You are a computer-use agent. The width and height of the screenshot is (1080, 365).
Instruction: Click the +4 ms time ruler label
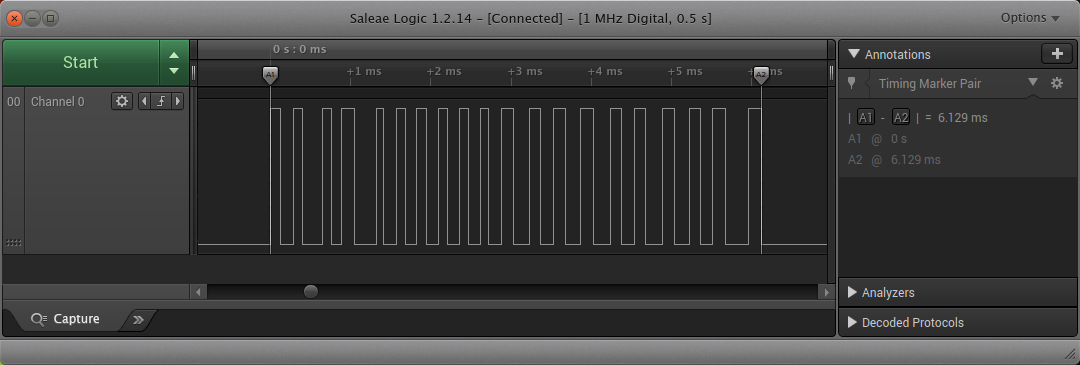pyautogui.click(x=605, y=72)
